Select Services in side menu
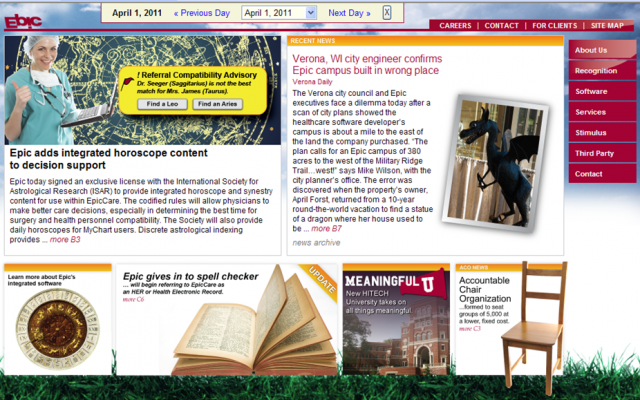The height and width of the screenshot is (400, 640). [x=602, y=112]
